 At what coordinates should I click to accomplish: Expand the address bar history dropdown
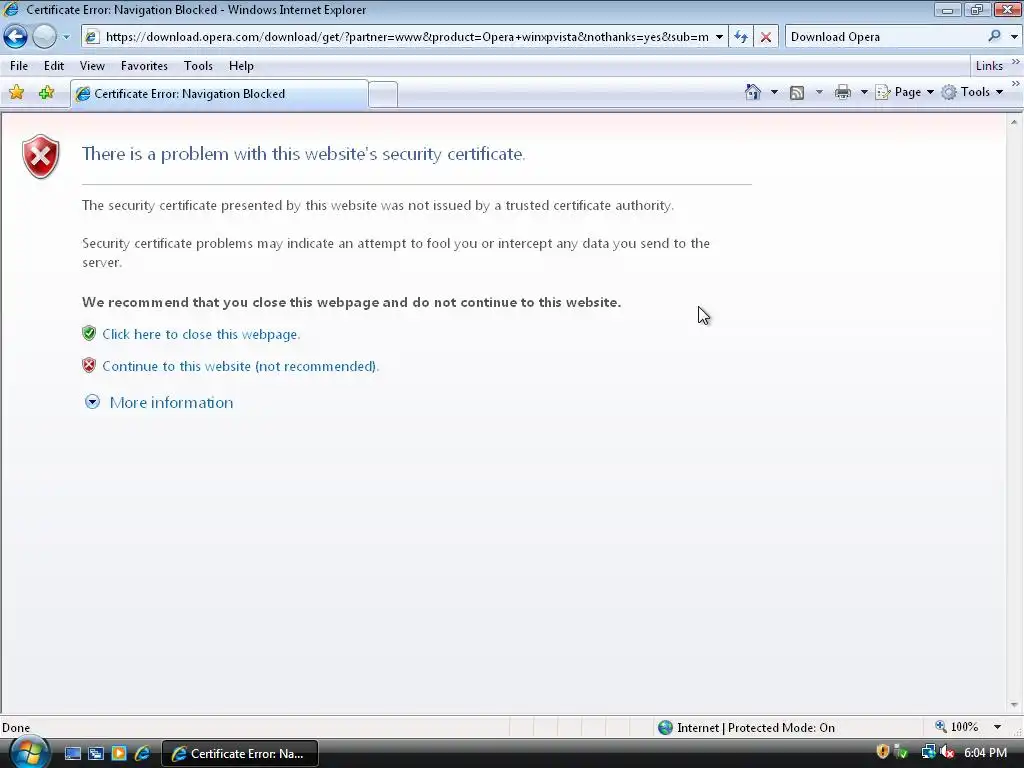pos(719,37)
